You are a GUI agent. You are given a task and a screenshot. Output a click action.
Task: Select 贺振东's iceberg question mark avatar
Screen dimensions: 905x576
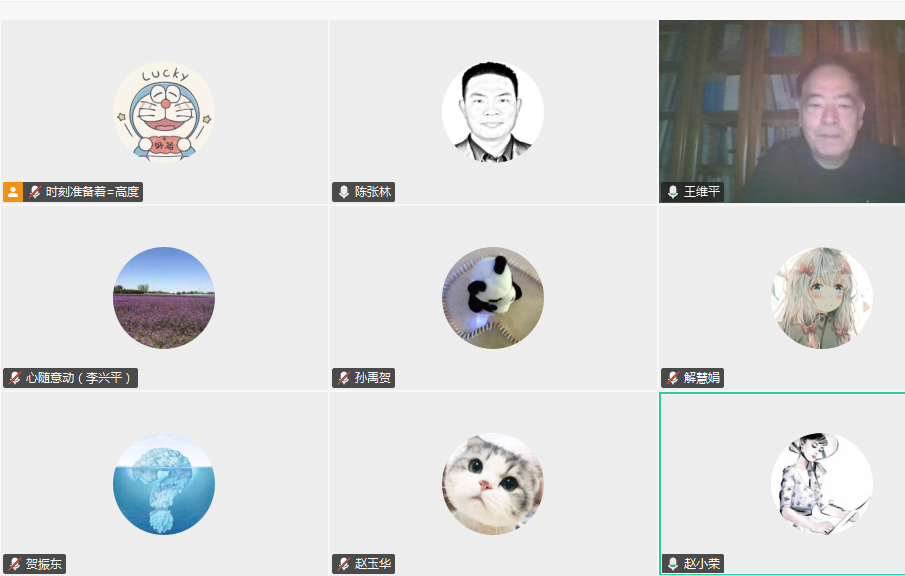(x=164, y=484)
